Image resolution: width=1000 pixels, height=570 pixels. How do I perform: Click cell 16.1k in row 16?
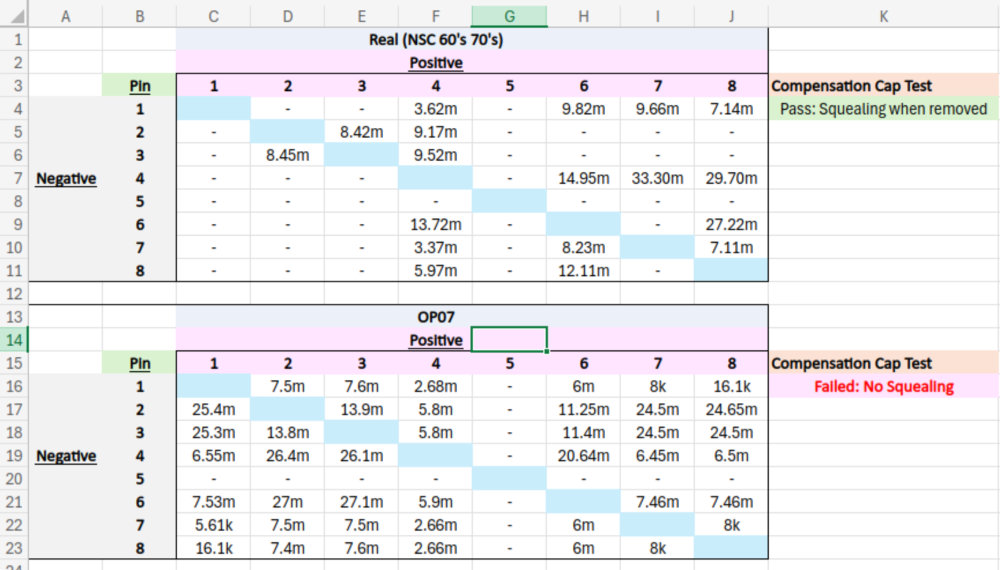[x=732, y=386]
